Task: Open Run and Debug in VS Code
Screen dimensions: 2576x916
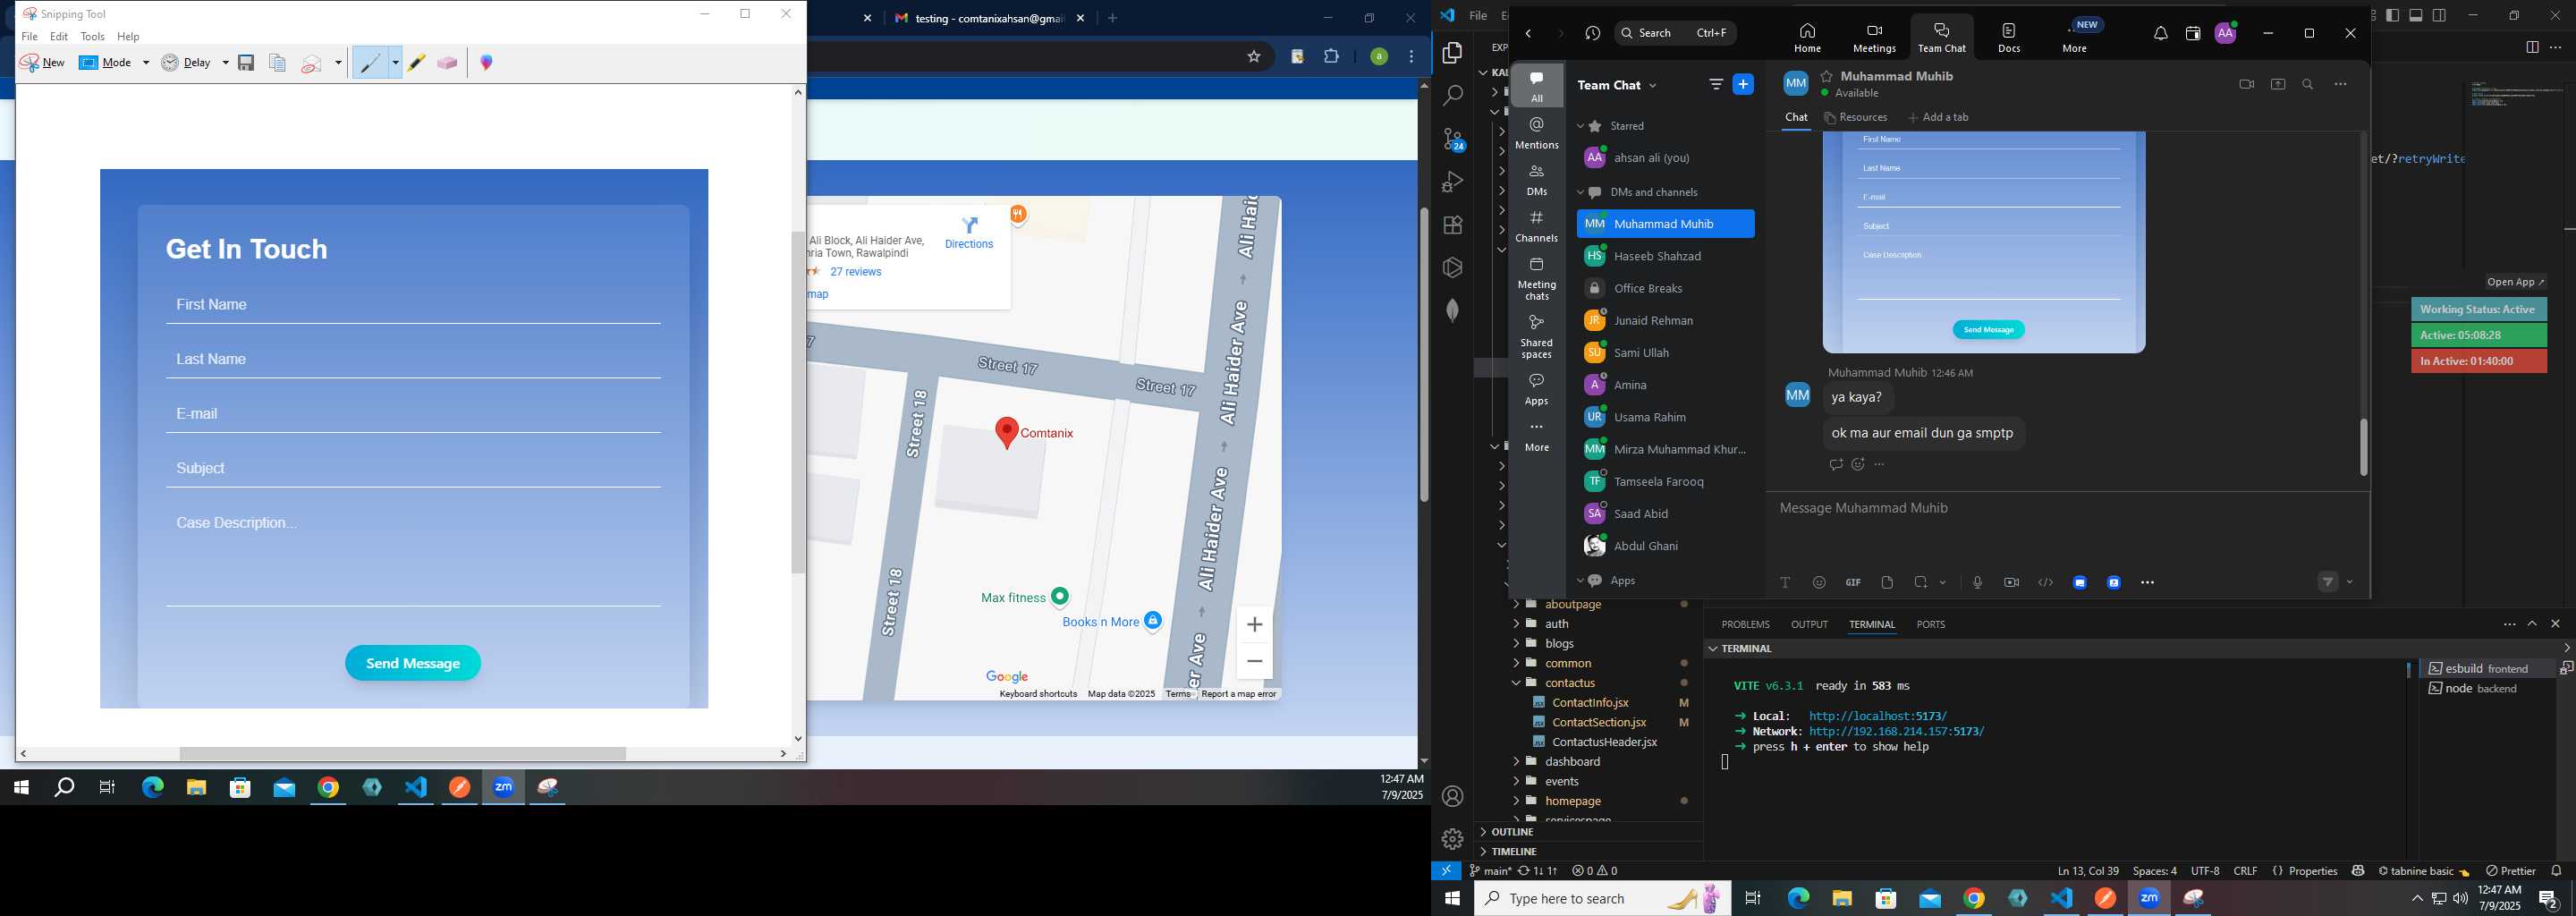Action: click(x=1453, y=182)
